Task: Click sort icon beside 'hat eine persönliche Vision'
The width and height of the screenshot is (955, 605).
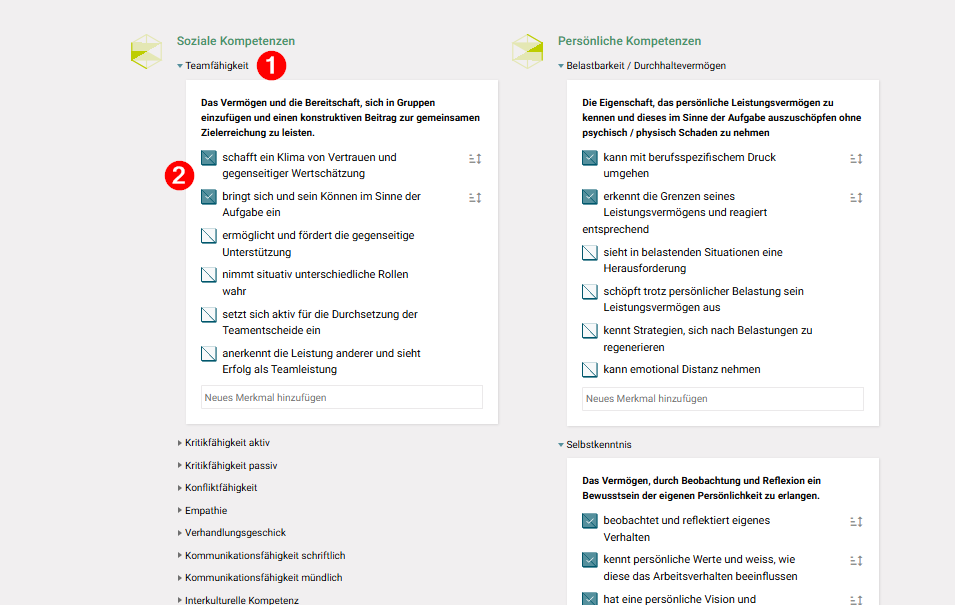Action: pyautogui.click(x=856, y=600)
